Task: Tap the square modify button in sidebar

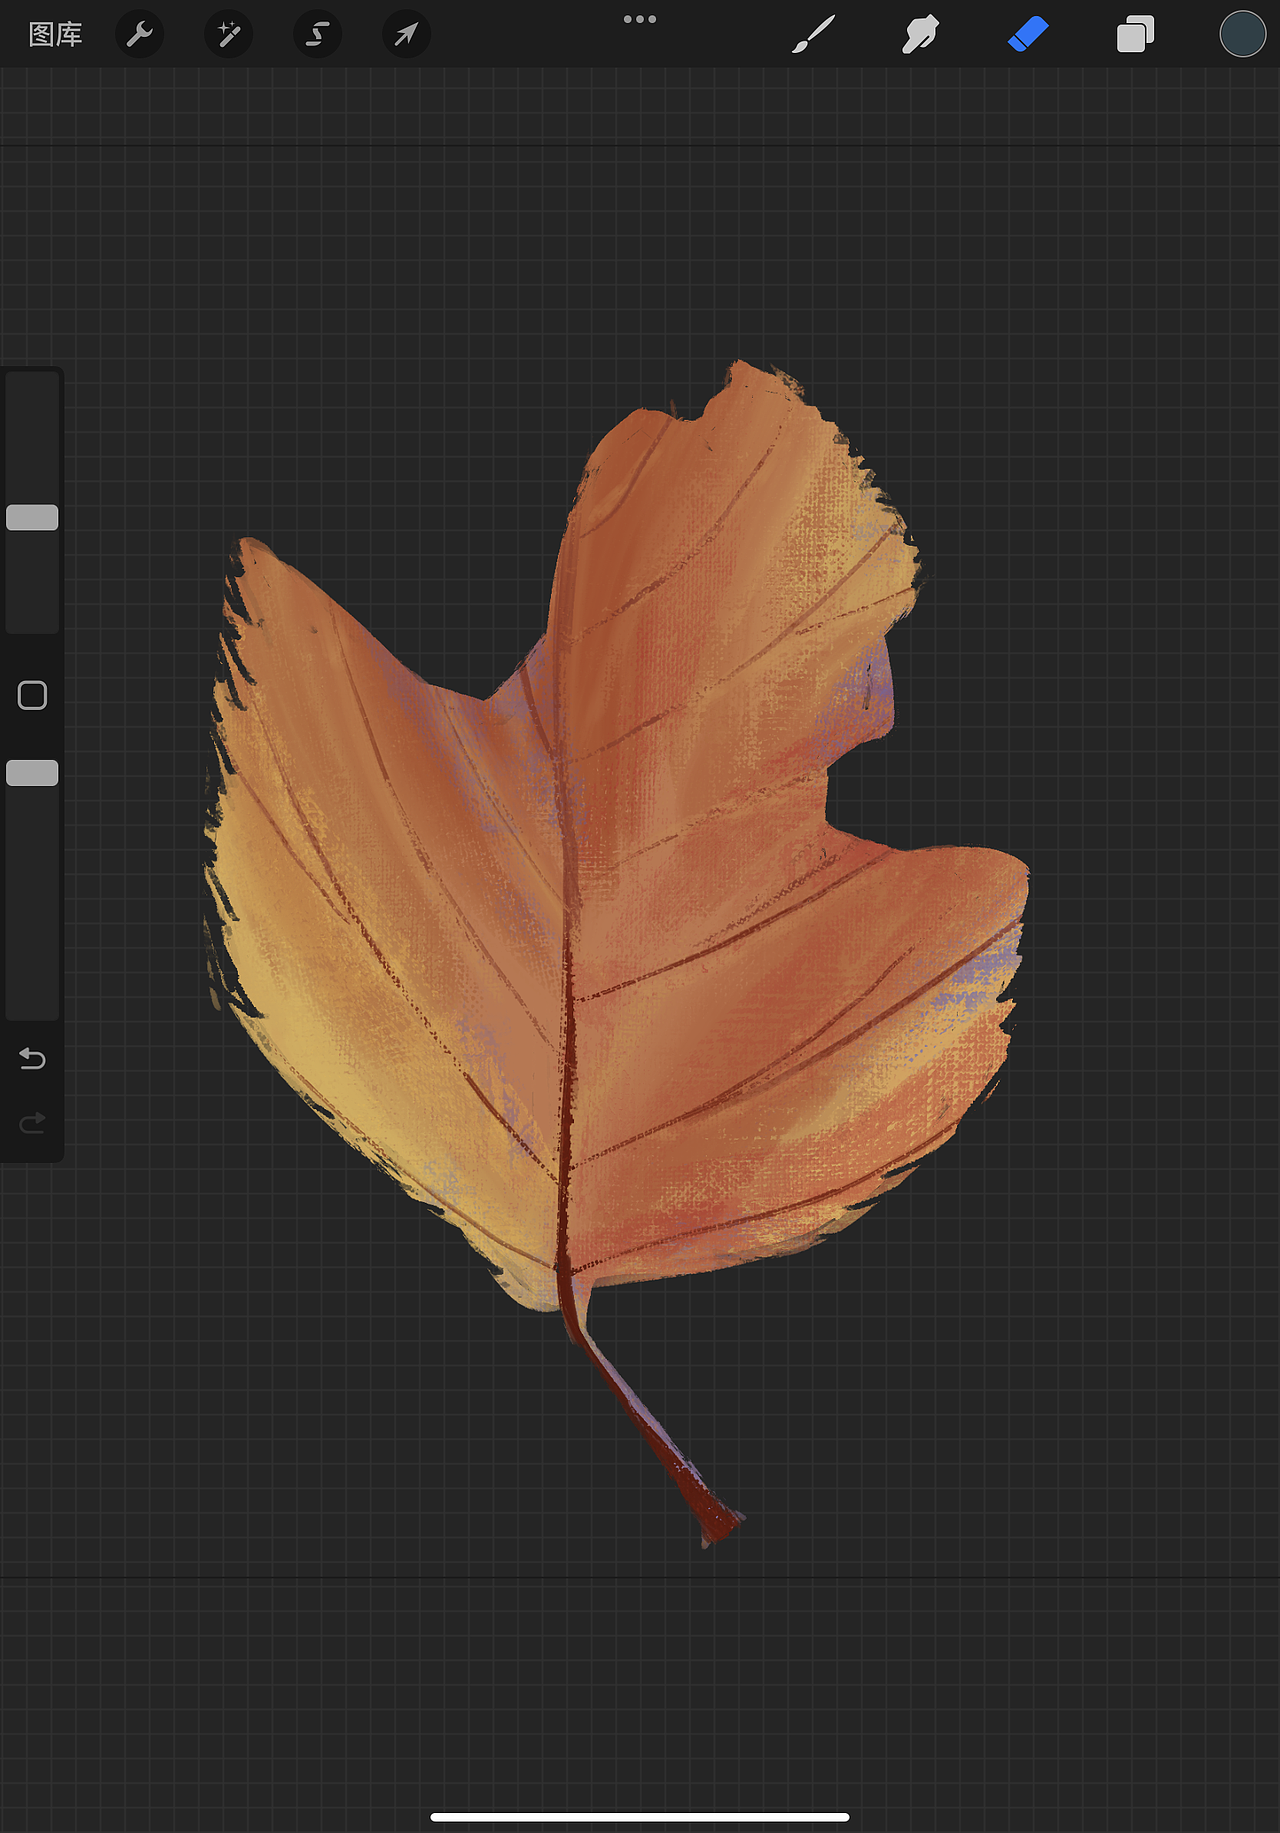Action: [x=32, y=695]
